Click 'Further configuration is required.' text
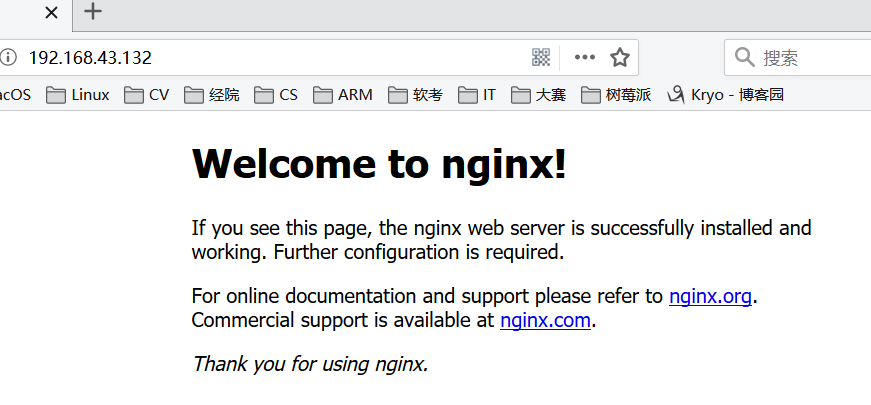Screen dimensions: 871x405 (x=419, y=252)
